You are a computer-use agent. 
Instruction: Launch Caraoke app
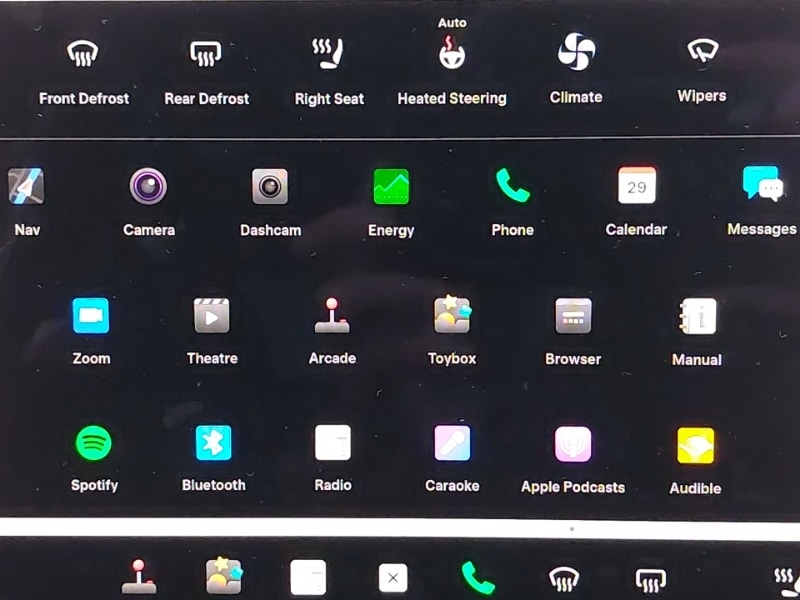click(452, 443)
